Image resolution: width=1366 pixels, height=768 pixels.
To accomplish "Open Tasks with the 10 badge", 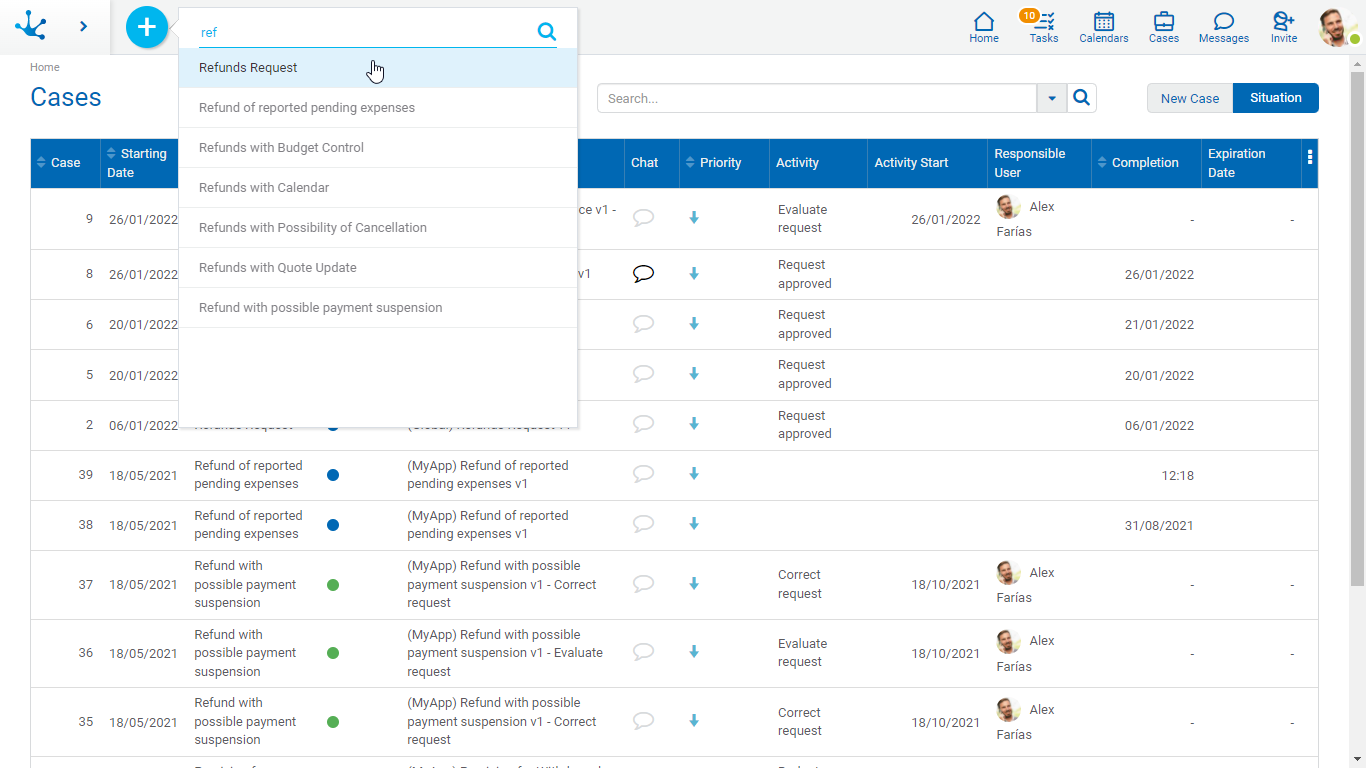I will click(1044, 27).
